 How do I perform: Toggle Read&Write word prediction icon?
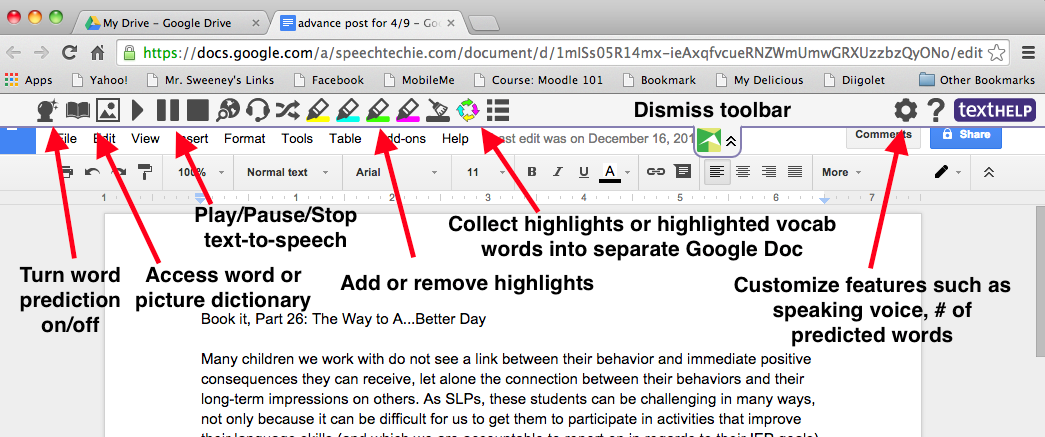point(47,110)
